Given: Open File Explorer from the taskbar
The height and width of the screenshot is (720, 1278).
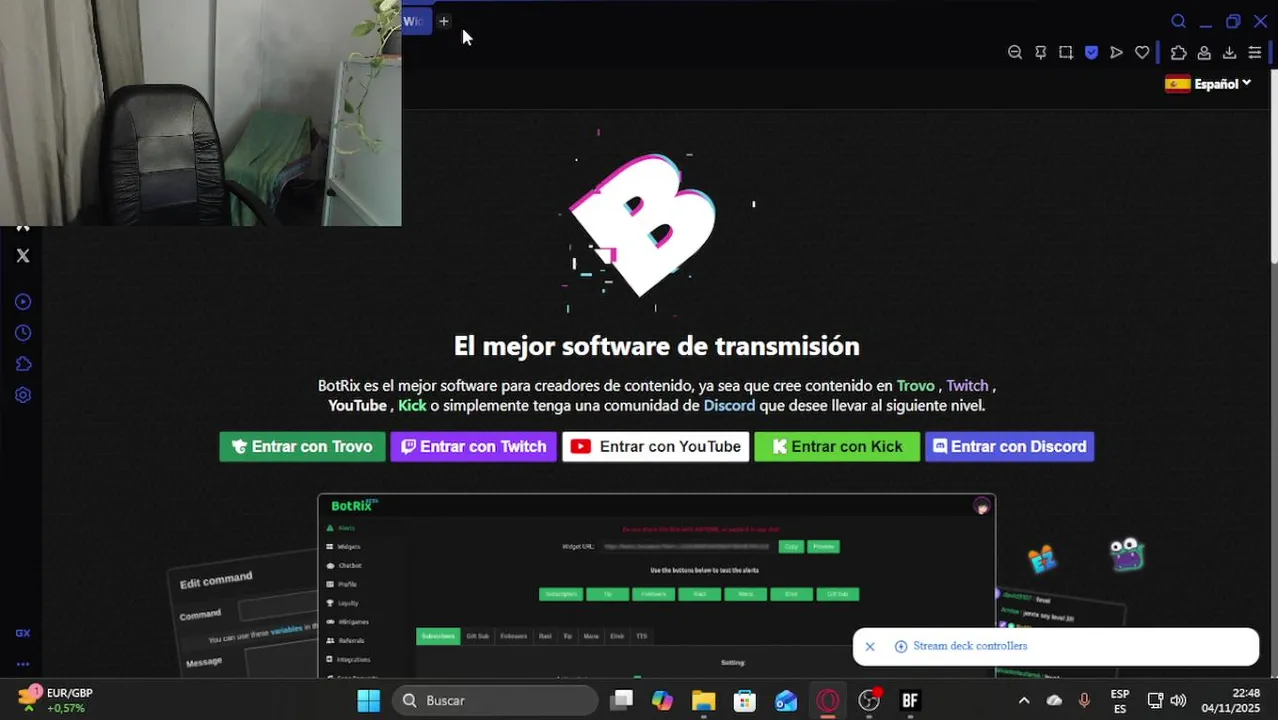Looking at the screenshot, I should [x=703, y=701].
